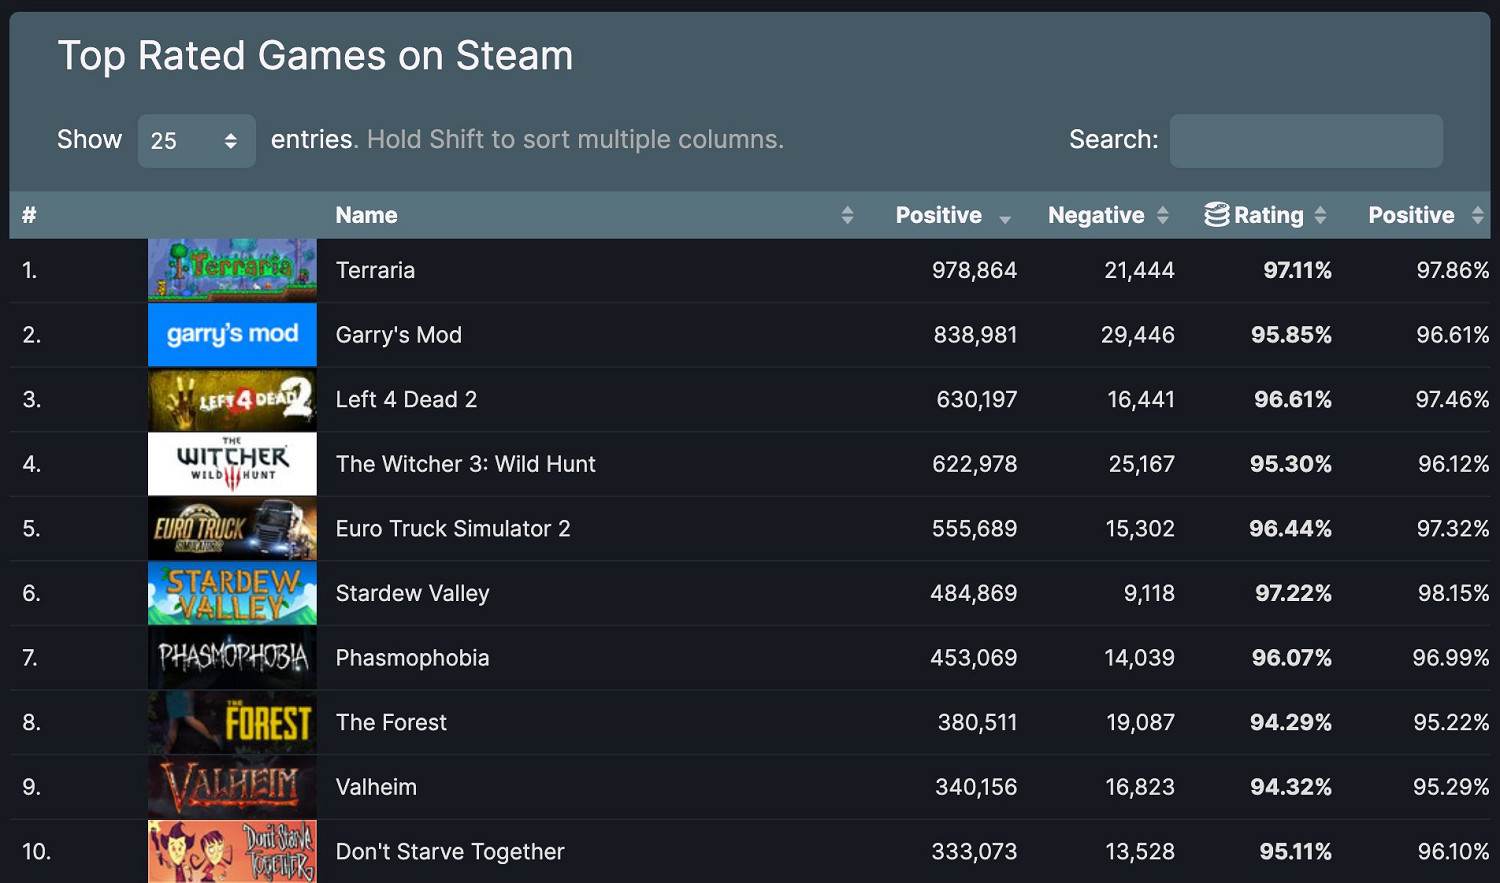The height and width of the screenshot is (883, 1500).
Task: Toggle descending sort on the first Positive column
Action: [1006, 214]
